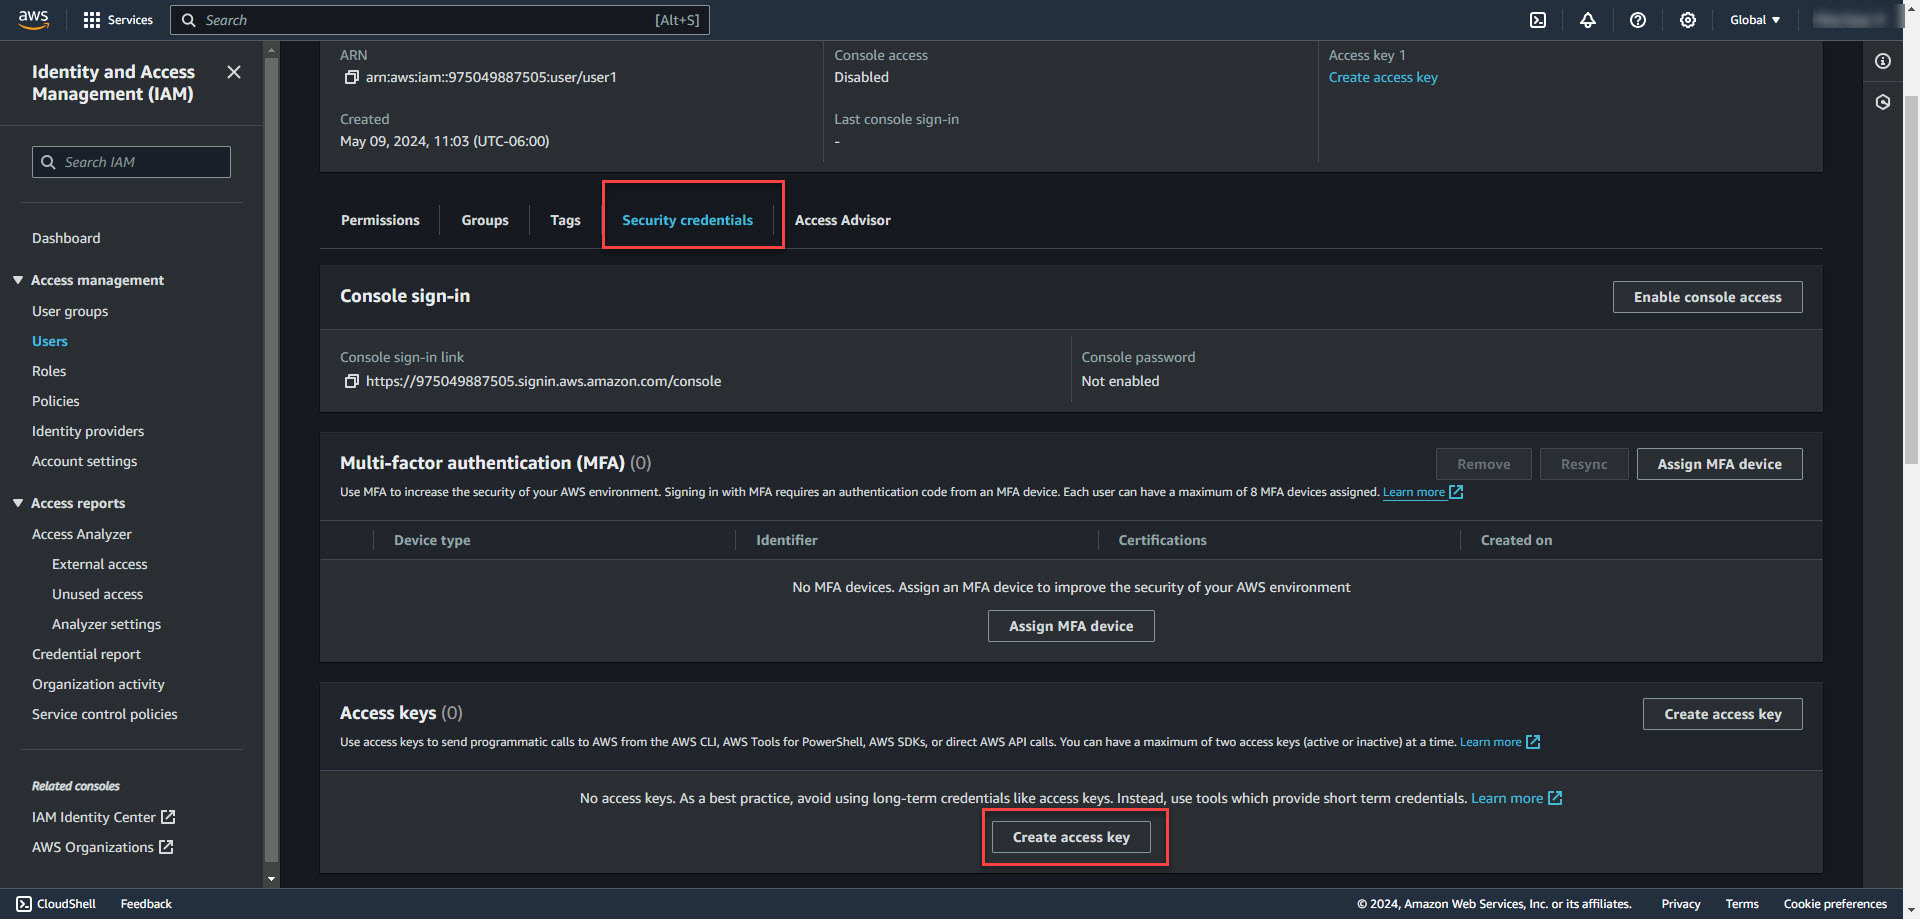Click Create access key below the no access keys message
Image resolution: width=1920 pixels, height=919 pixels.
pos(1071,837)
